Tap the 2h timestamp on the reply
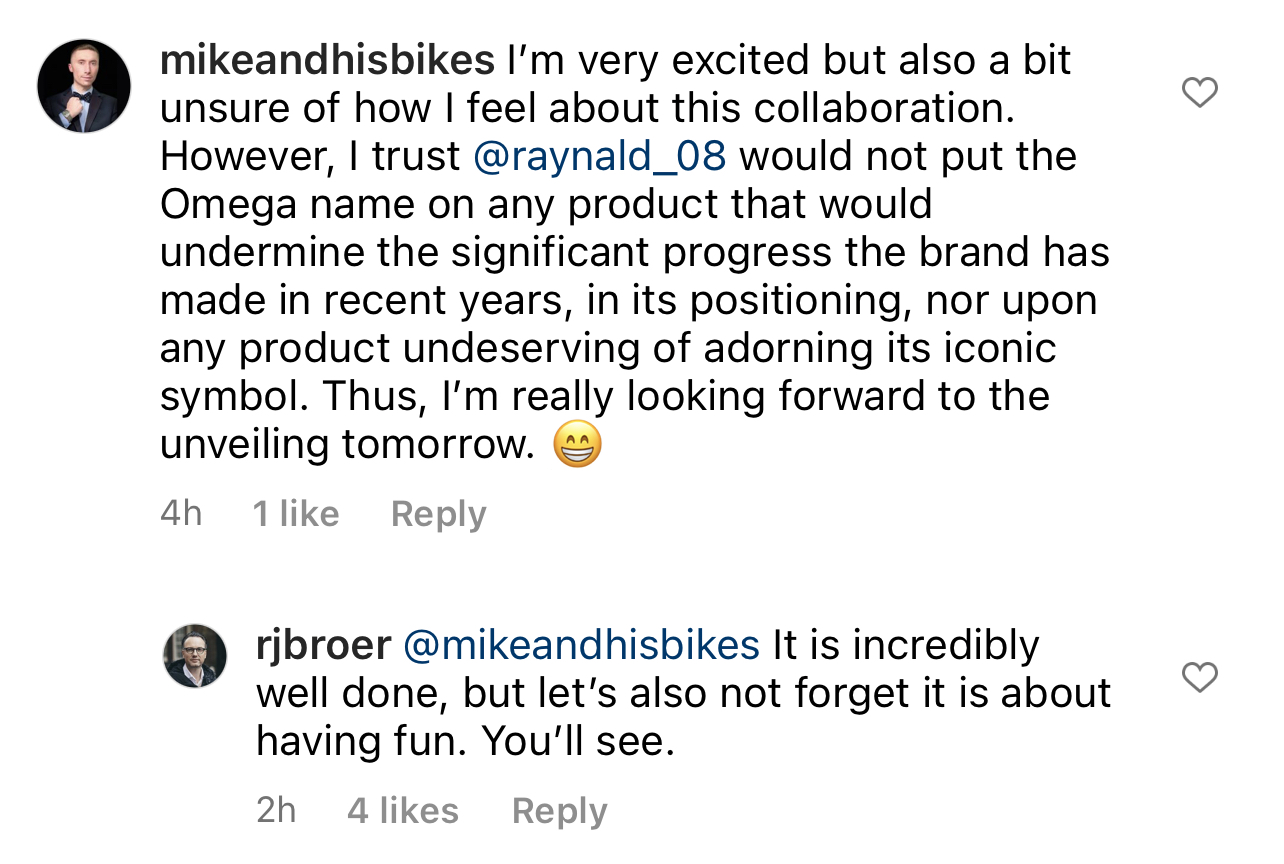Screen dimensions: 1284x864 click(276, 811)
